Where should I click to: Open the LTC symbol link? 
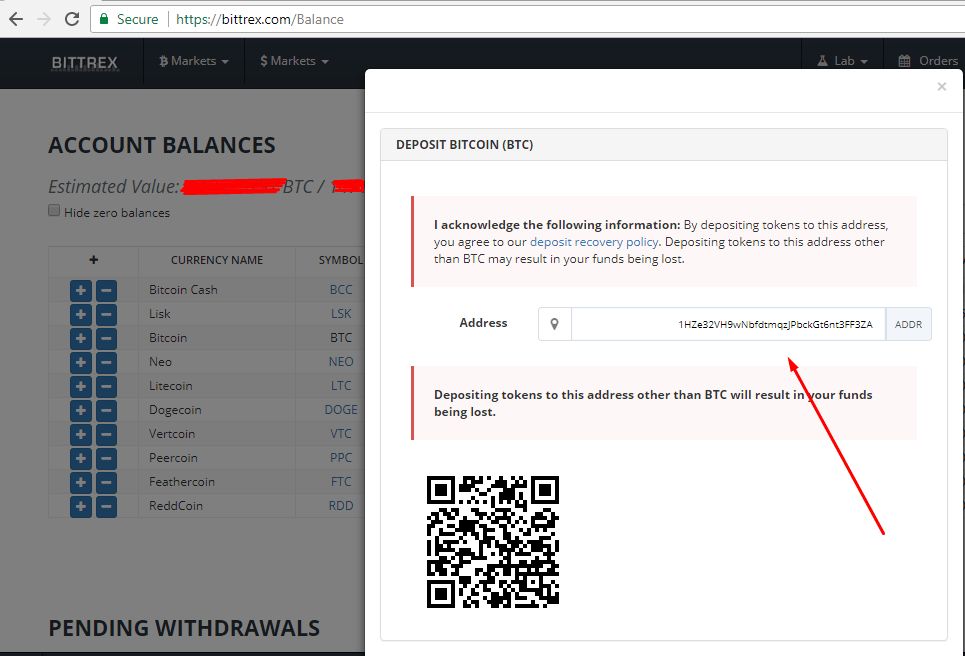[341, 386]
